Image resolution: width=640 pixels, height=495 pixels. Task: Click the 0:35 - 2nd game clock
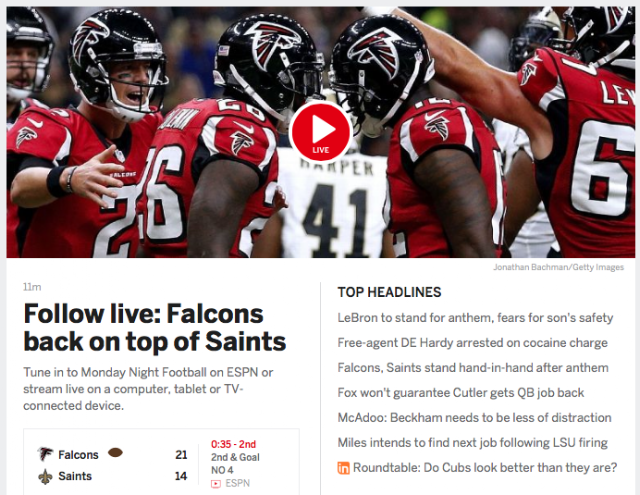pos(233,444)
